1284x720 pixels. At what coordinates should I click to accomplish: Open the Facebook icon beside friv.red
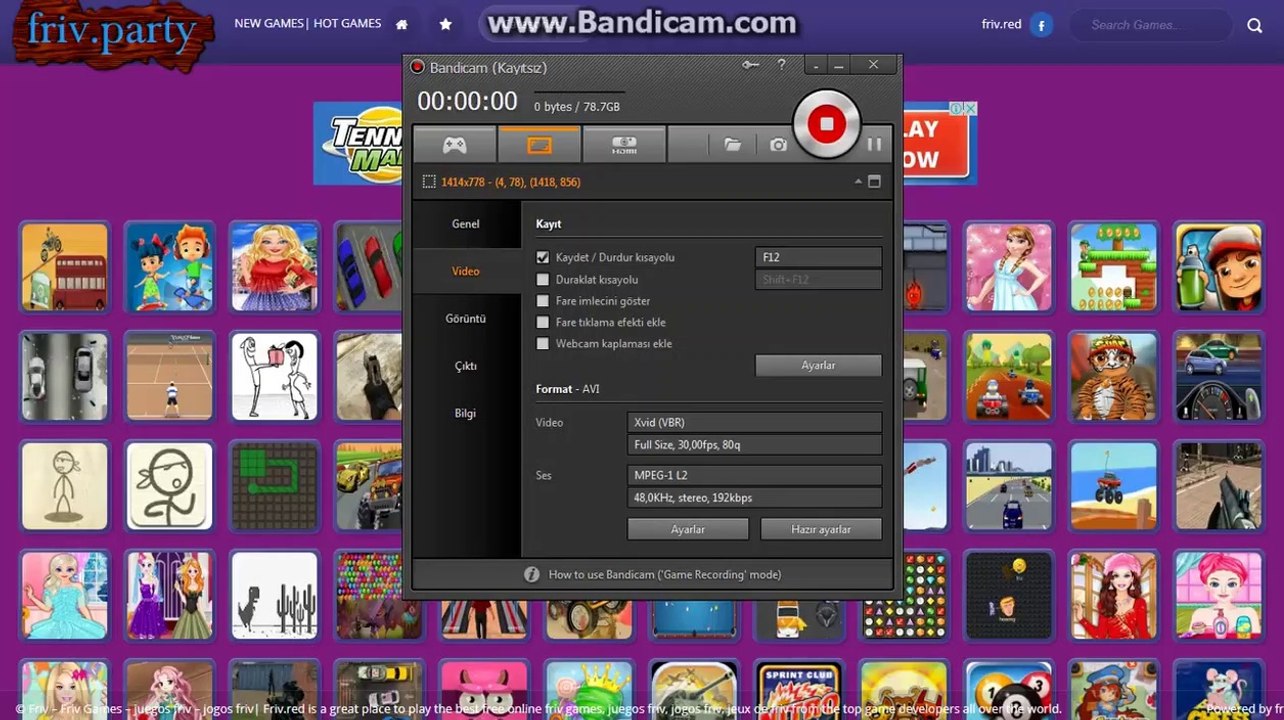1041,25
